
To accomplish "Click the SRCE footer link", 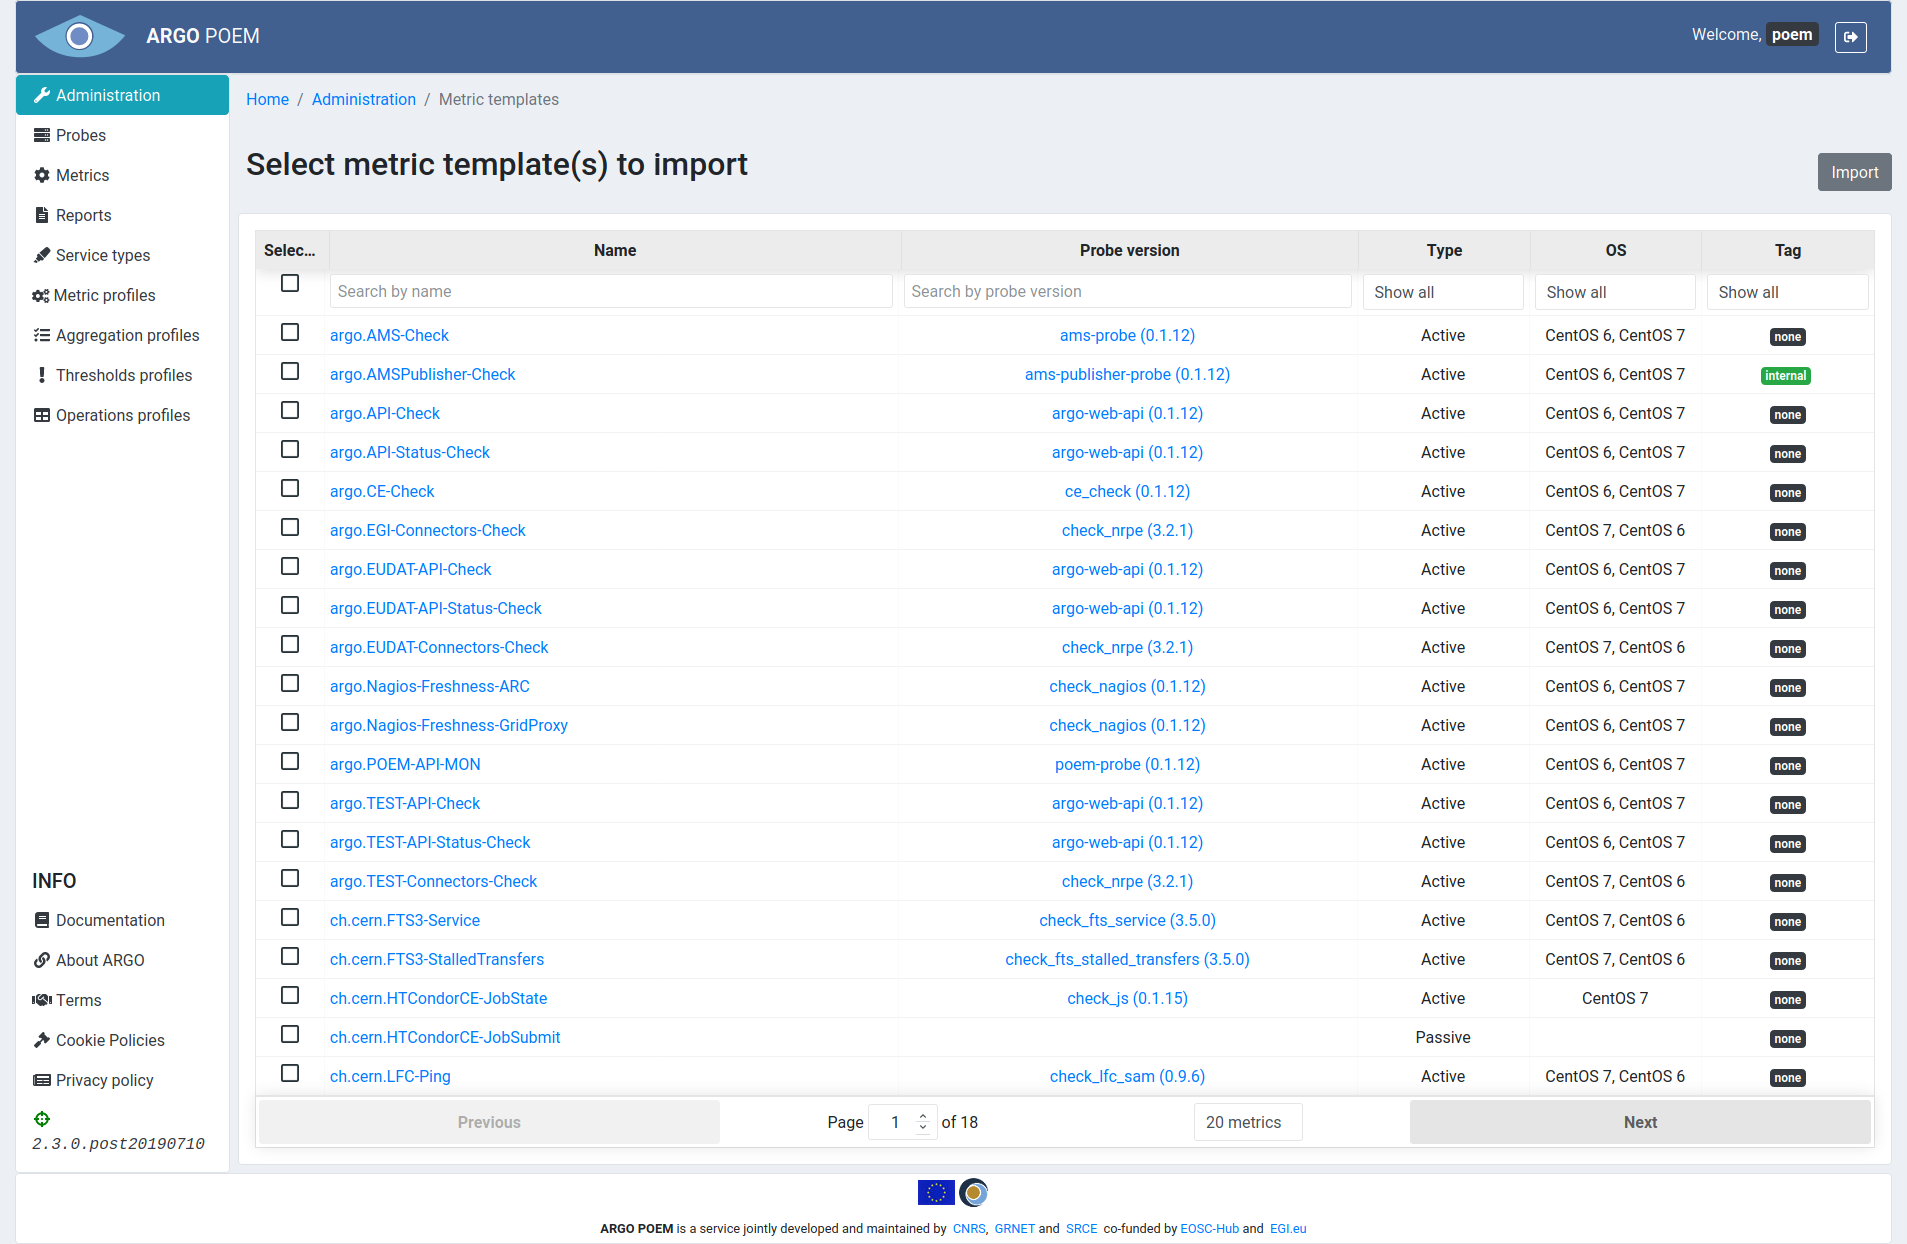I will tap(1081, 1228).
